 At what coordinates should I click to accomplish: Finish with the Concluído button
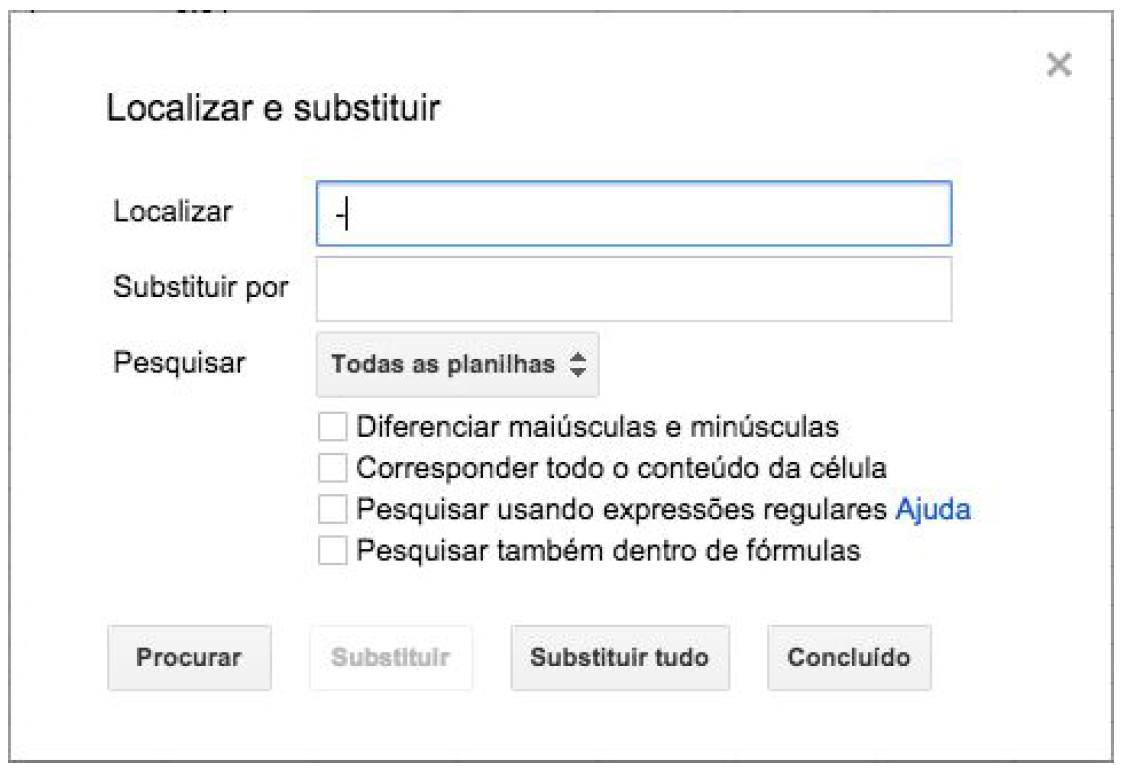(848, 658)
